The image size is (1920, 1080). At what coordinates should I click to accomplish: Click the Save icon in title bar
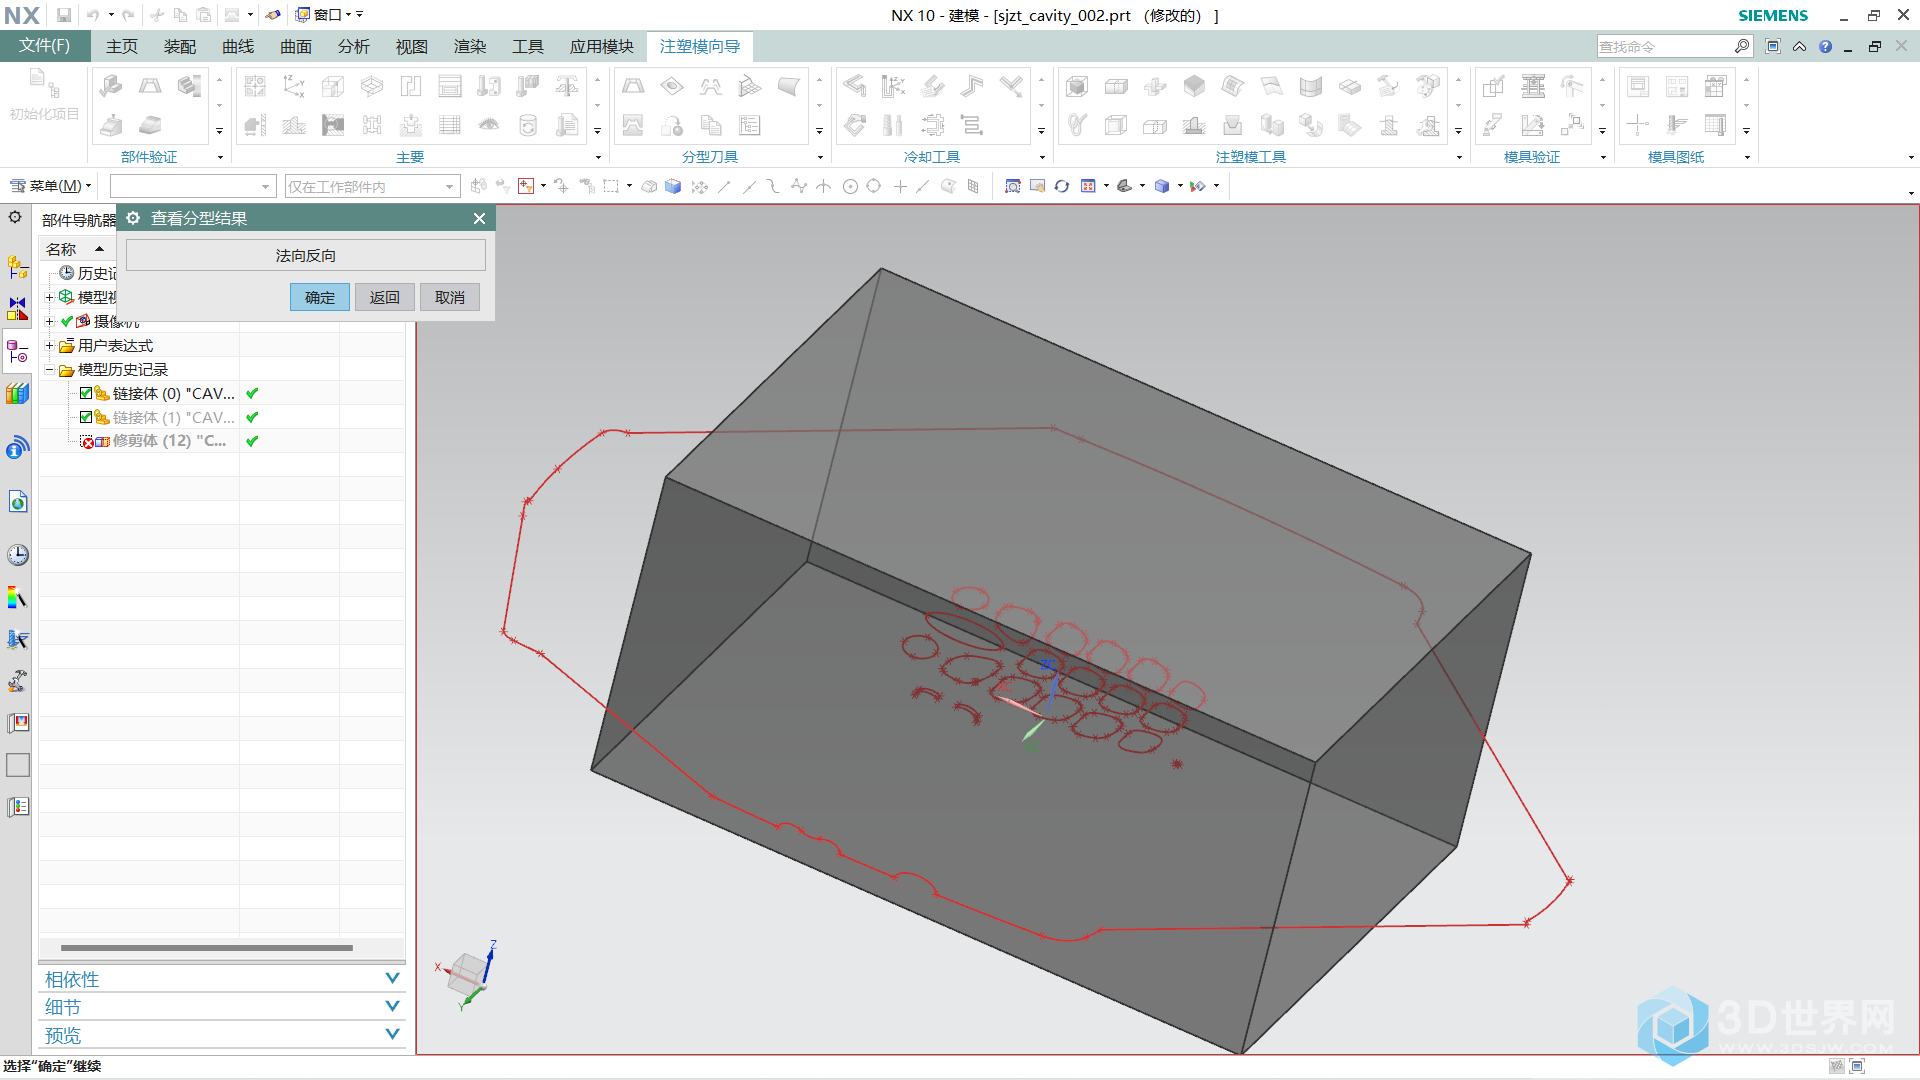click(63, 15)
